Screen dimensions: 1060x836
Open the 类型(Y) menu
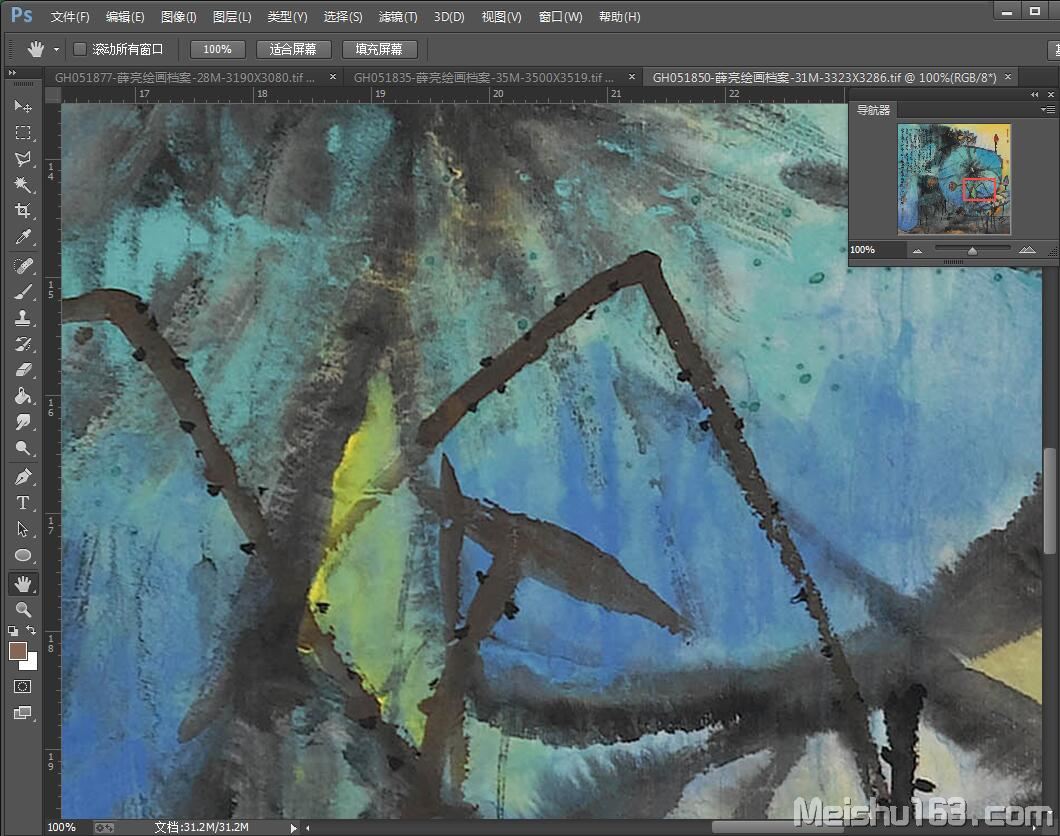(287, 17)
